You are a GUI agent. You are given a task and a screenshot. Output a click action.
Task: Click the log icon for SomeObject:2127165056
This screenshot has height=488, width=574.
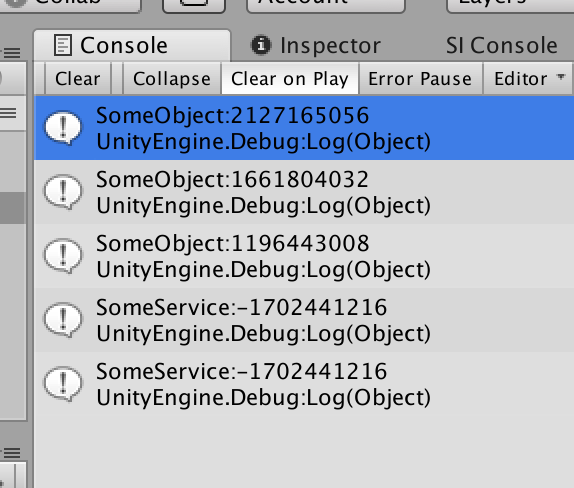click(x=63, y=128)
